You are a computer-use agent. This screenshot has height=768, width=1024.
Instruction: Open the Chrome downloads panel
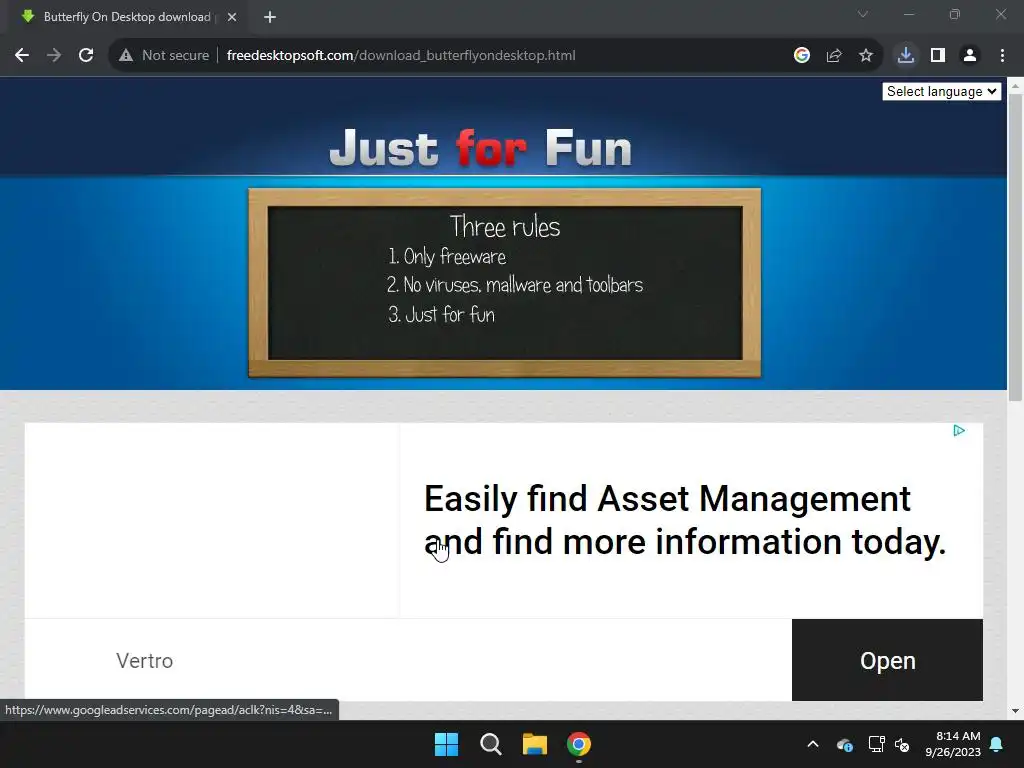point(906,56)
